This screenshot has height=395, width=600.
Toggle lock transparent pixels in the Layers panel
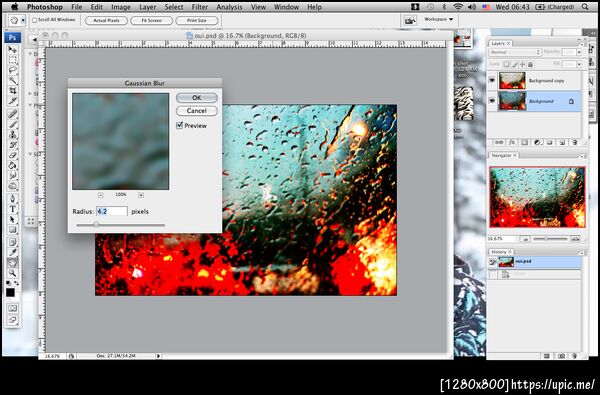(506, 64)
